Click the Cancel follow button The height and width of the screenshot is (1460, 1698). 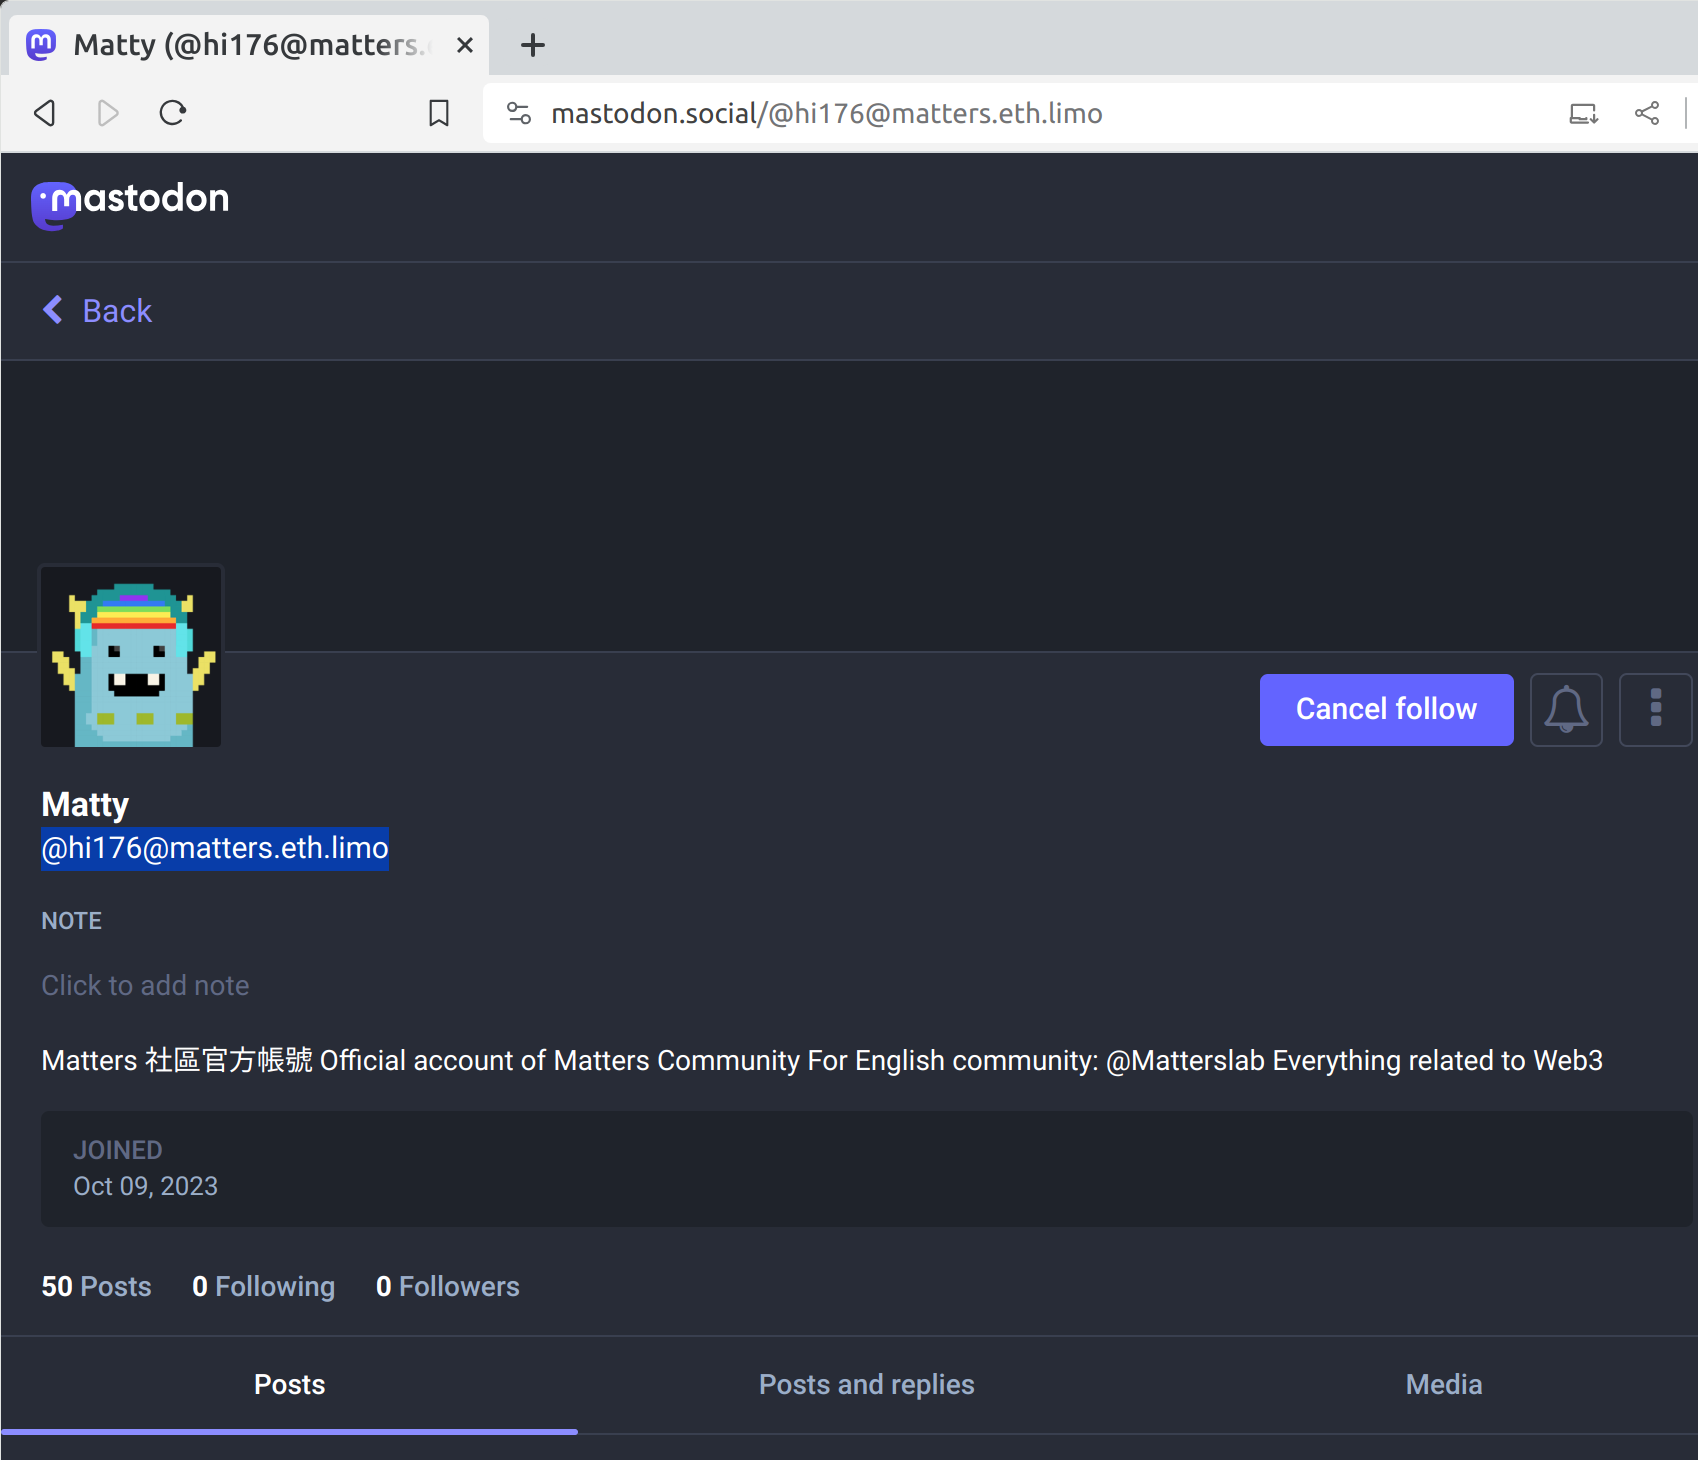pos(1386,710)
